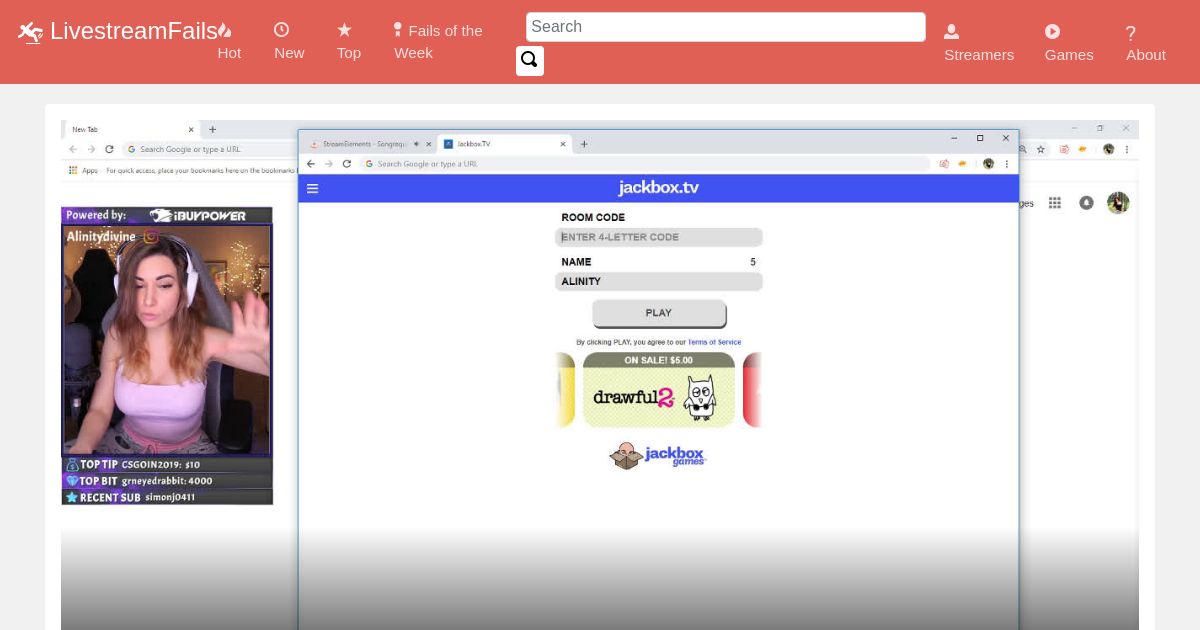Click the background Chrome window address bar
1200x630 pixels.
210,149
